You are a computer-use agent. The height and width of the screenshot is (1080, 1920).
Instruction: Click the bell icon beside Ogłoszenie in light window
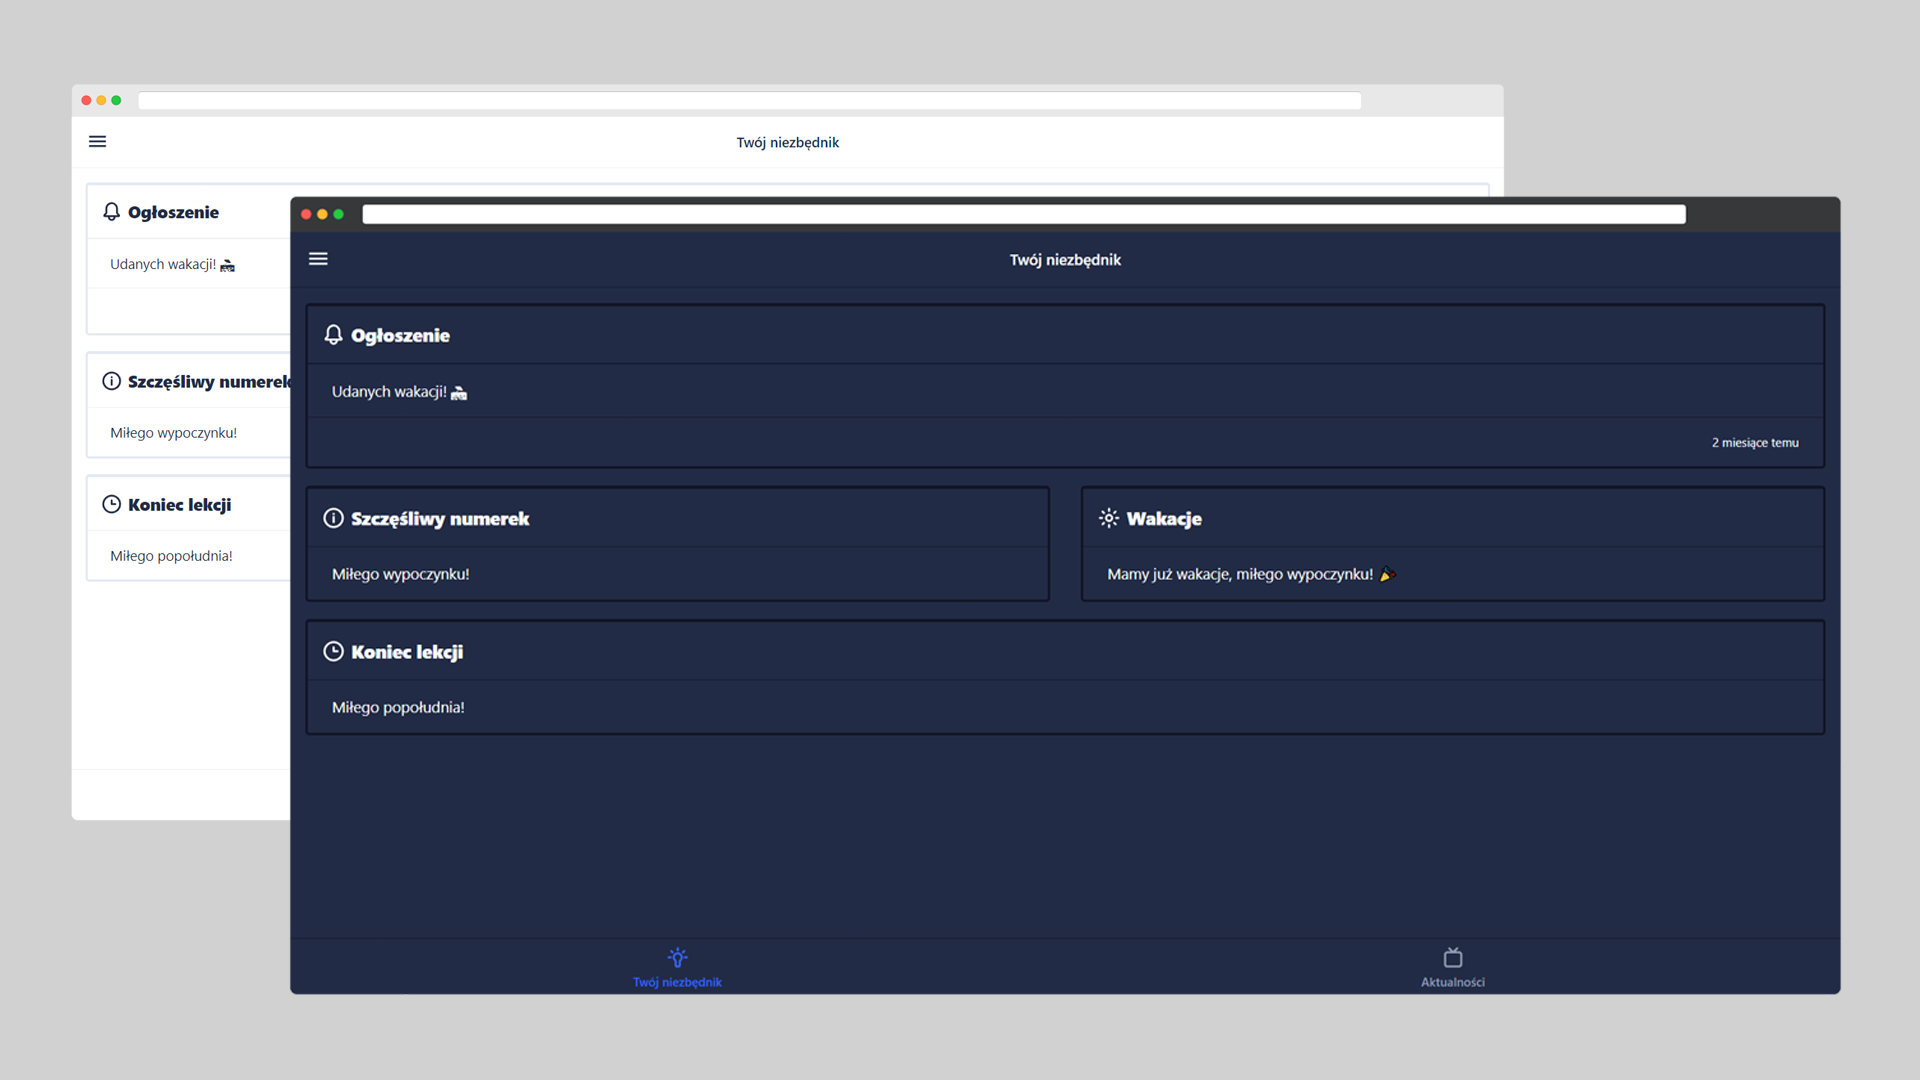pos(111,212)
